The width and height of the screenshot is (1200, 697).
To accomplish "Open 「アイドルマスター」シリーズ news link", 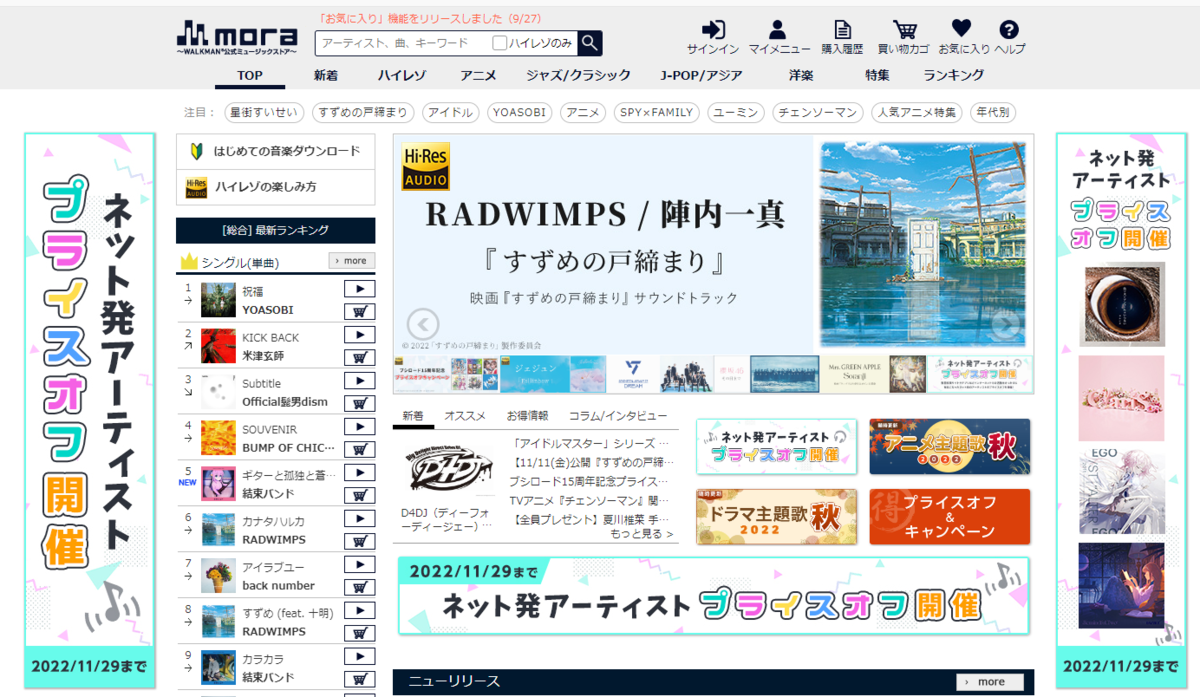I will [590, 444].
